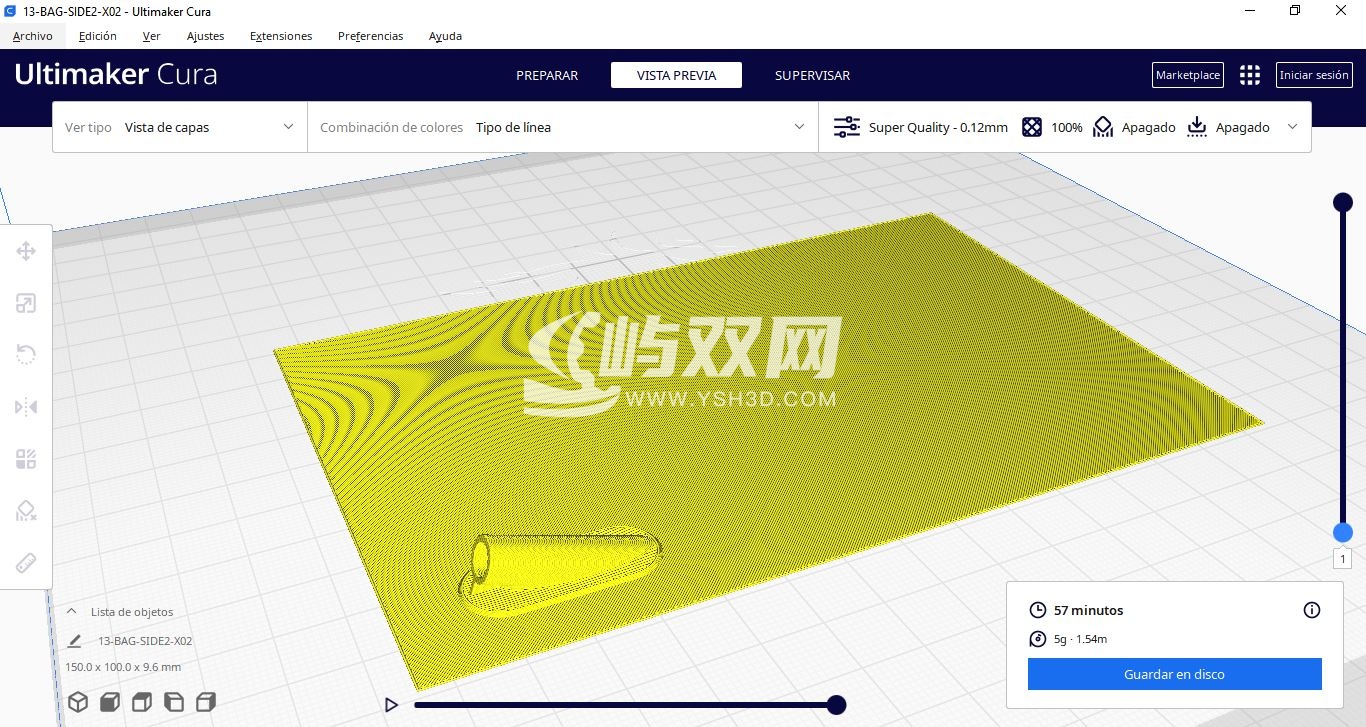Click the simulation path slider handle

pyautogui.click(x=837, y=705)
